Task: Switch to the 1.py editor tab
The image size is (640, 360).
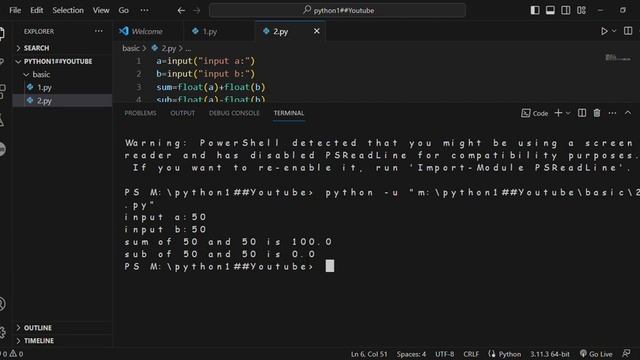Action: (x=210, y=31)
